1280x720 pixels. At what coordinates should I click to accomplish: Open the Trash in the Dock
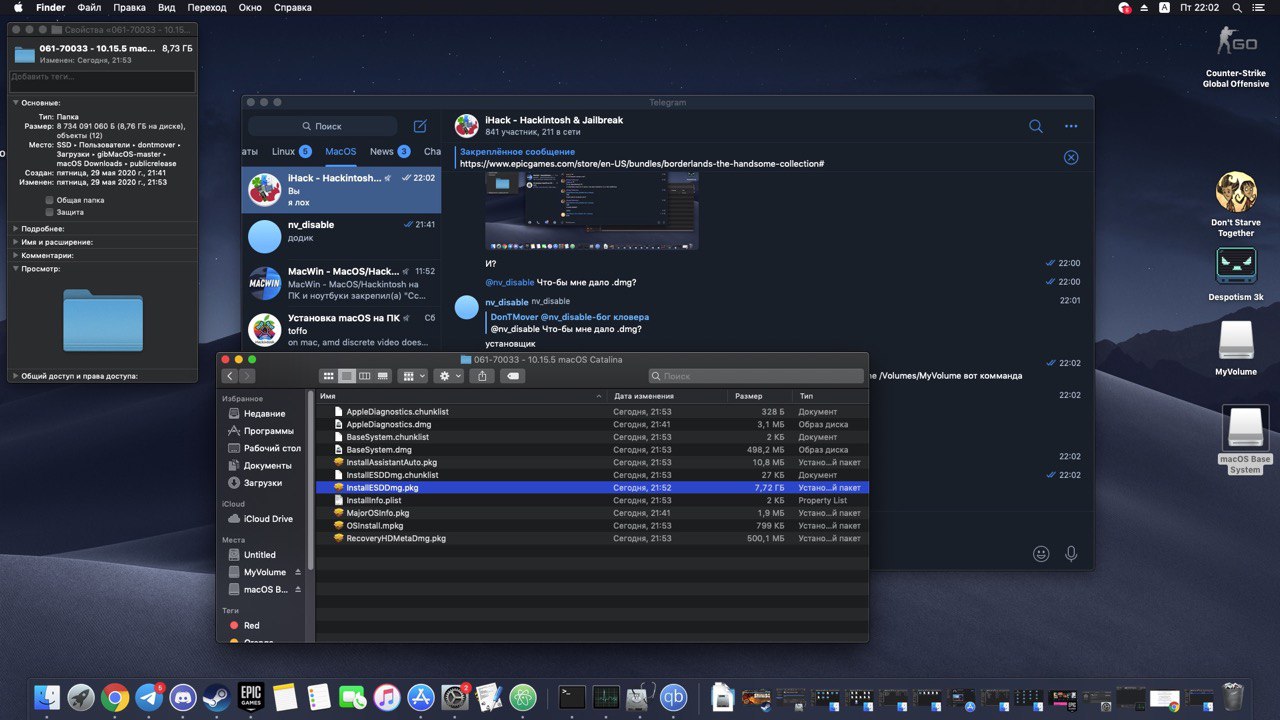(1234, 697)
